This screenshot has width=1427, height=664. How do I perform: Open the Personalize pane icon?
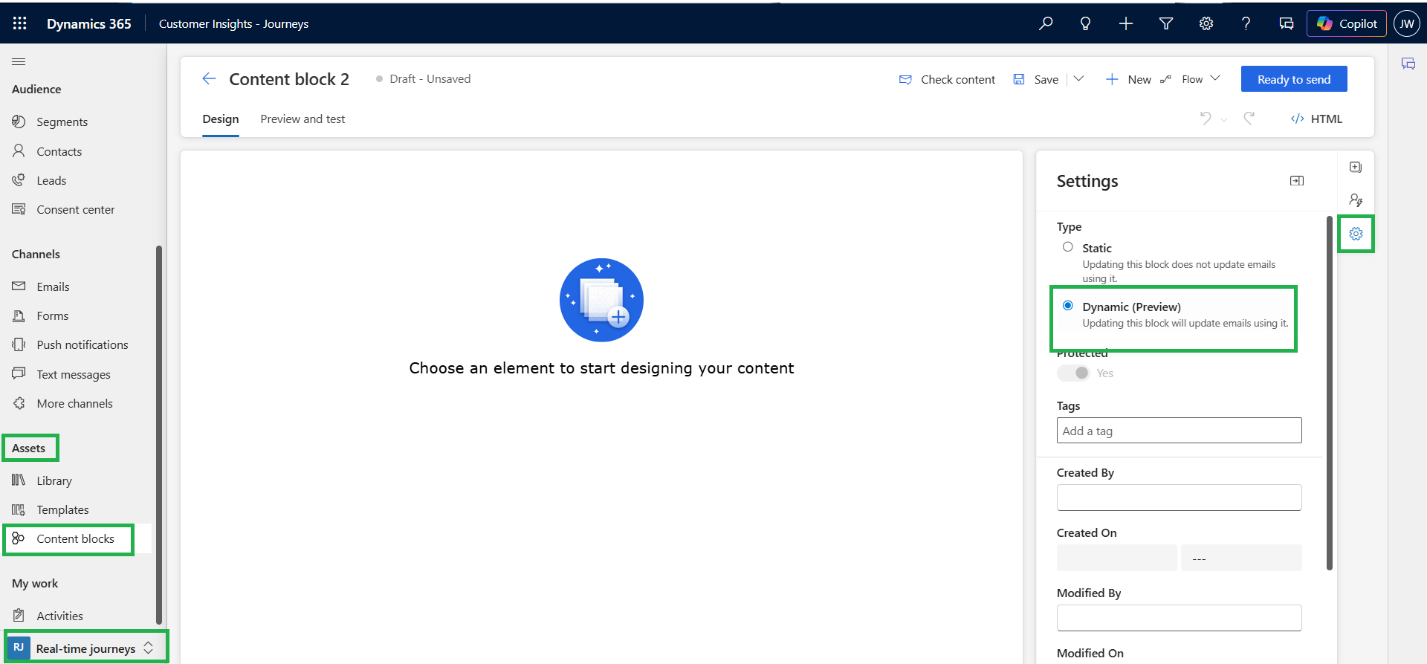1356,200
